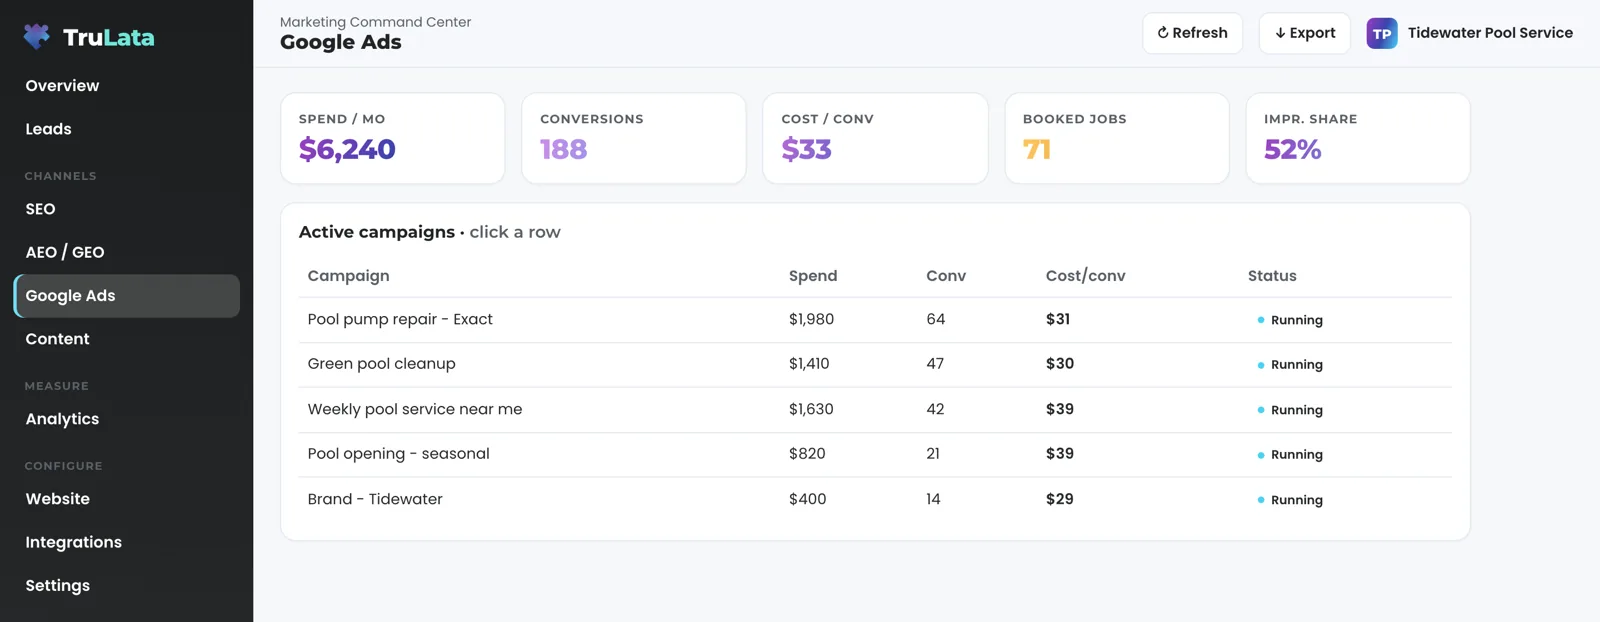Click the TP account avatar badge
The height and width of the screenshot is (622, 1600).
tap(1382, 33)
